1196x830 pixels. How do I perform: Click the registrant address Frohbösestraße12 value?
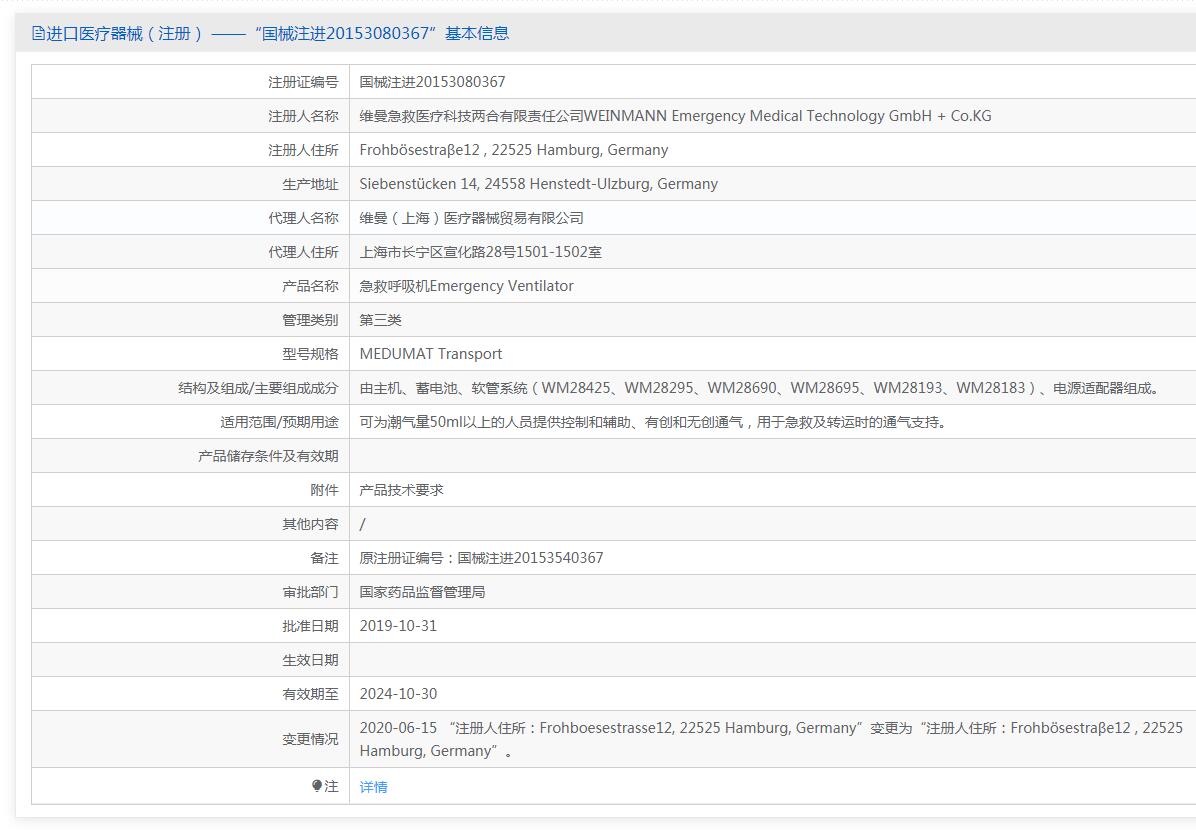tap(513, 150)
